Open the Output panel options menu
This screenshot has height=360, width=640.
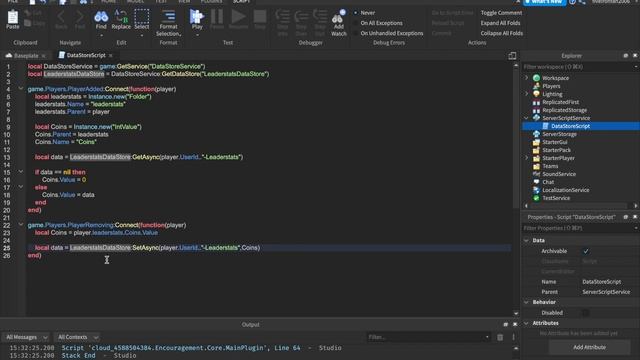[513, 337]
